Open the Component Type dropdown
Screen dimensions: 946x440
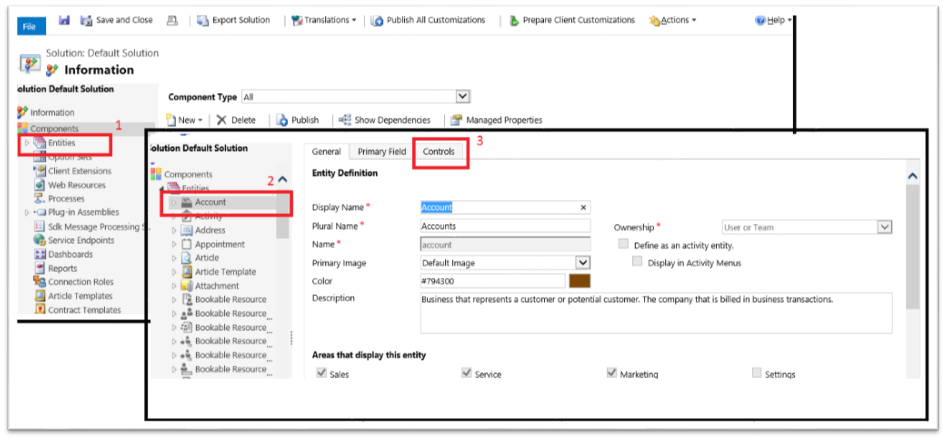(x=462, y=97)
